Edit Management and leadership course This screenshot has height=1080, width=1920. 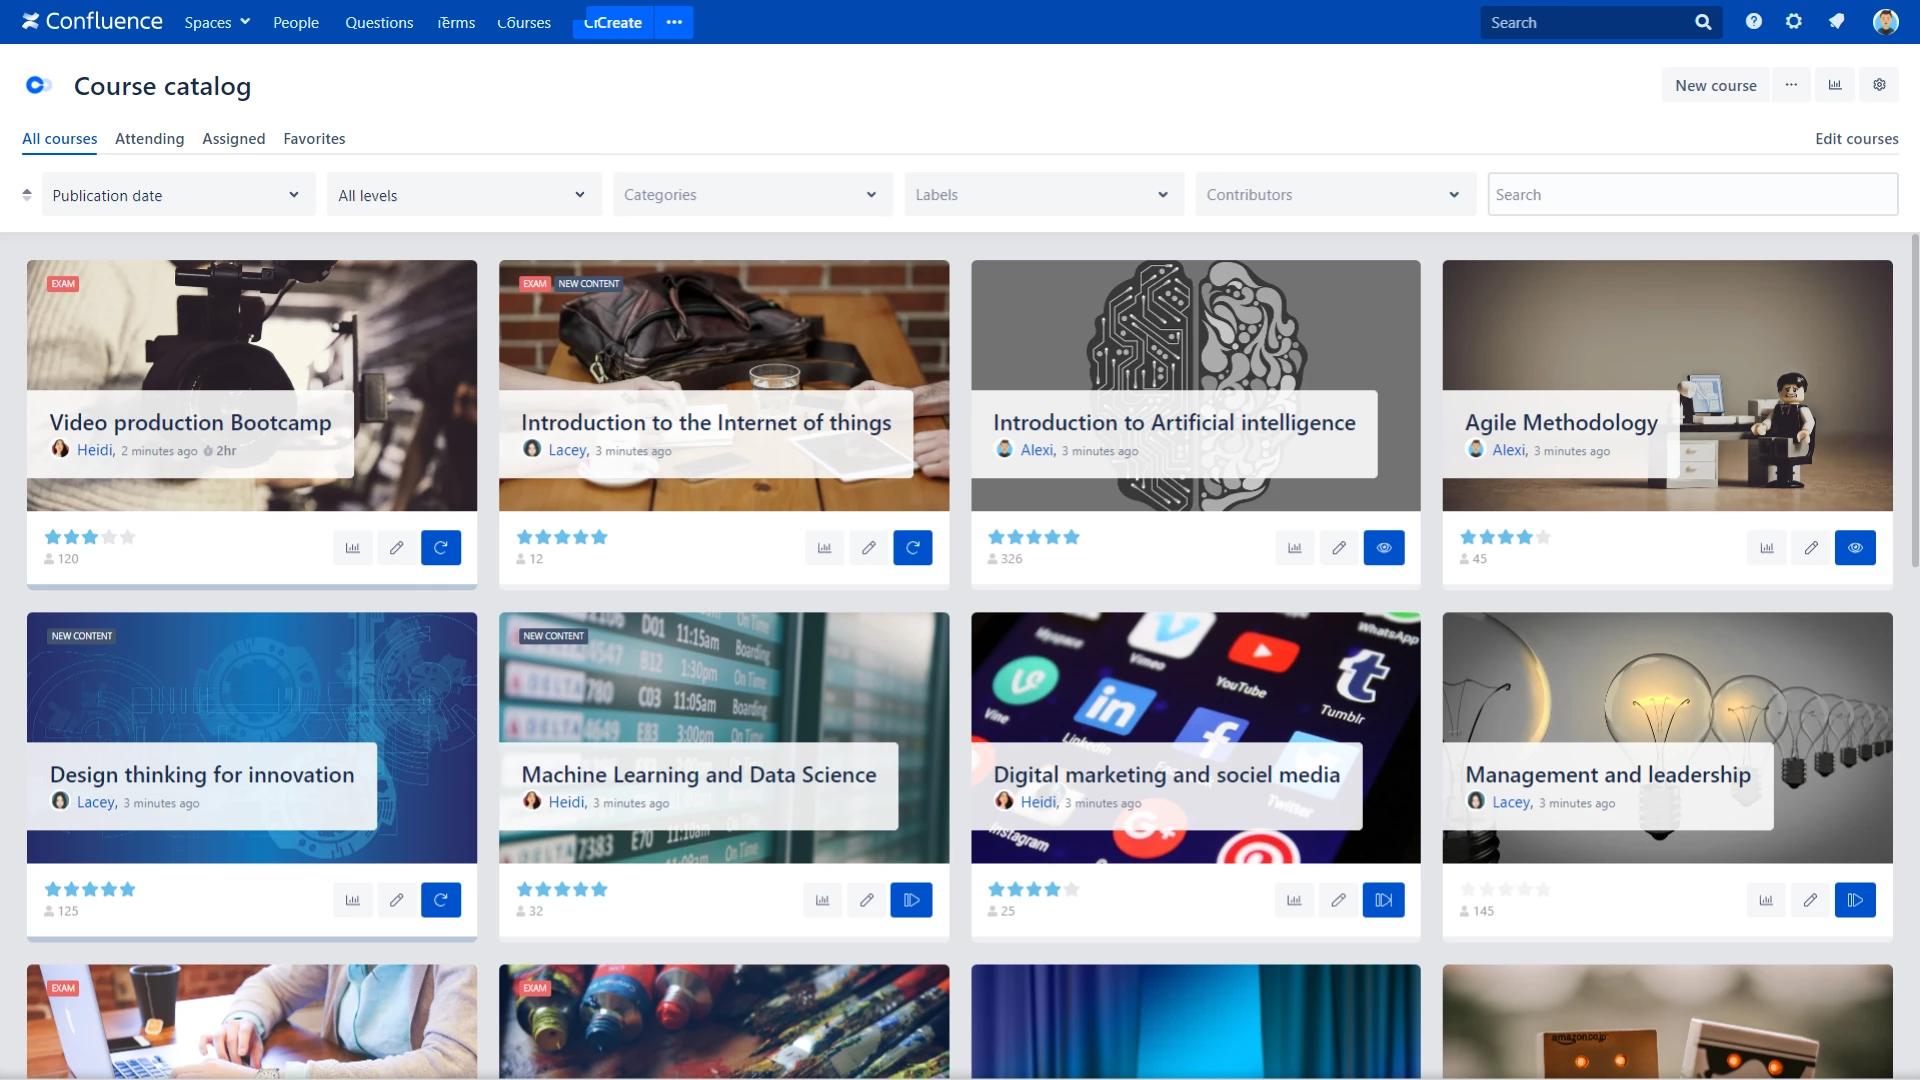coord(1810,900)
